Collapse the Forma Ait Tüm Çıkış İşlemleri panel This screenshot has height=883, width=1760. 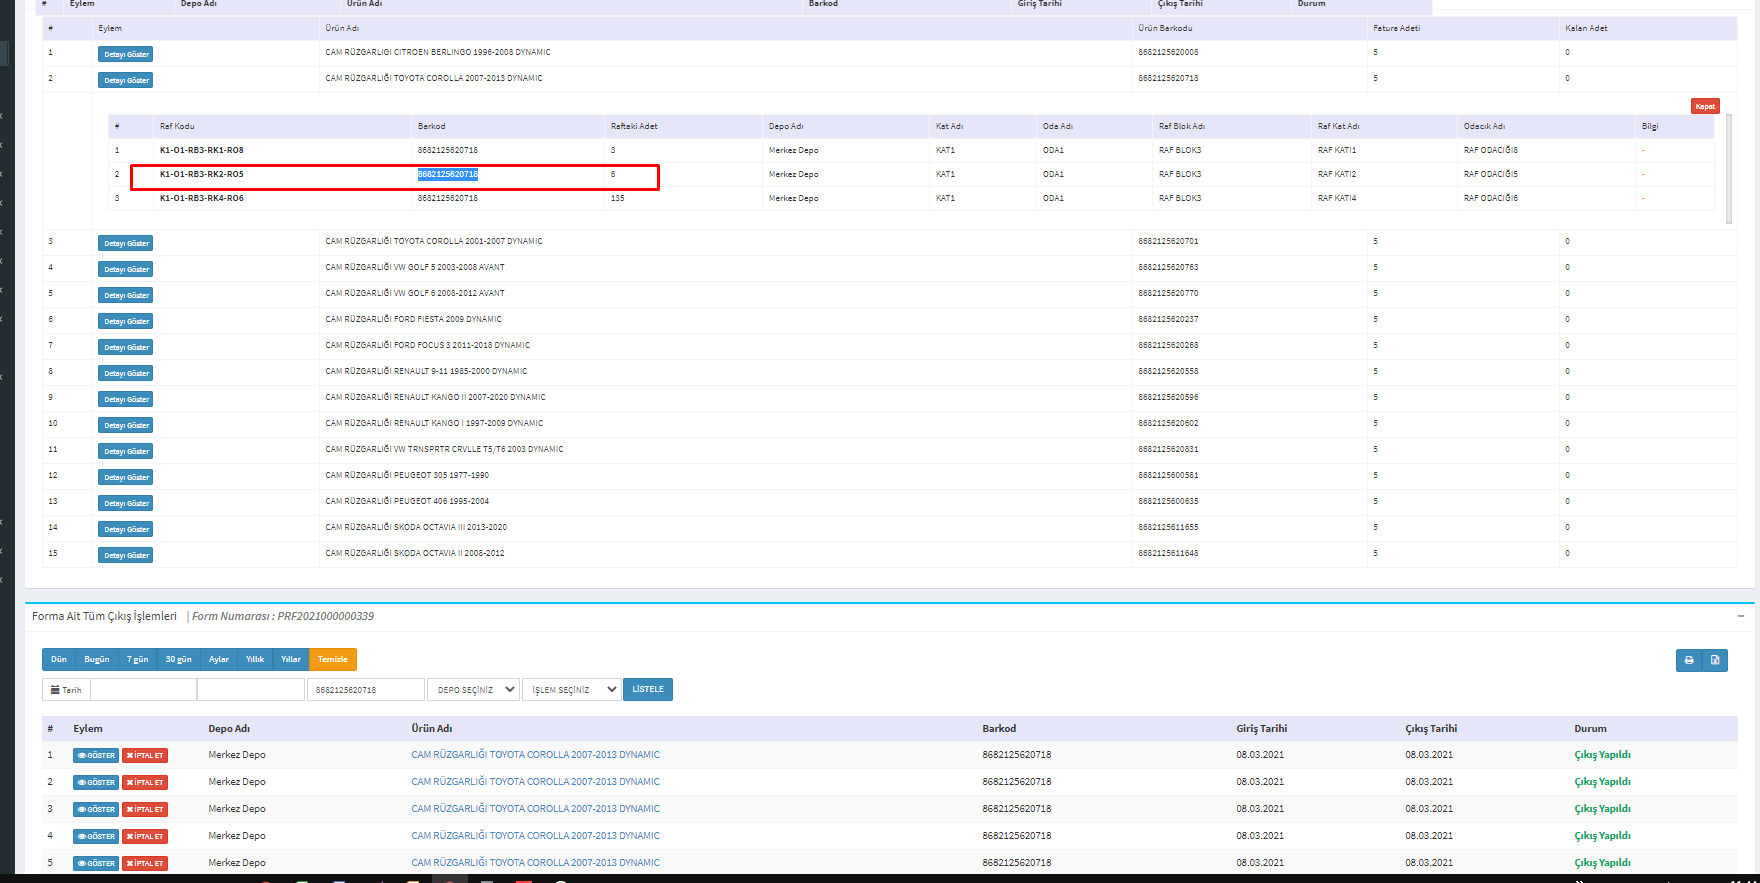pos(1741,616)
